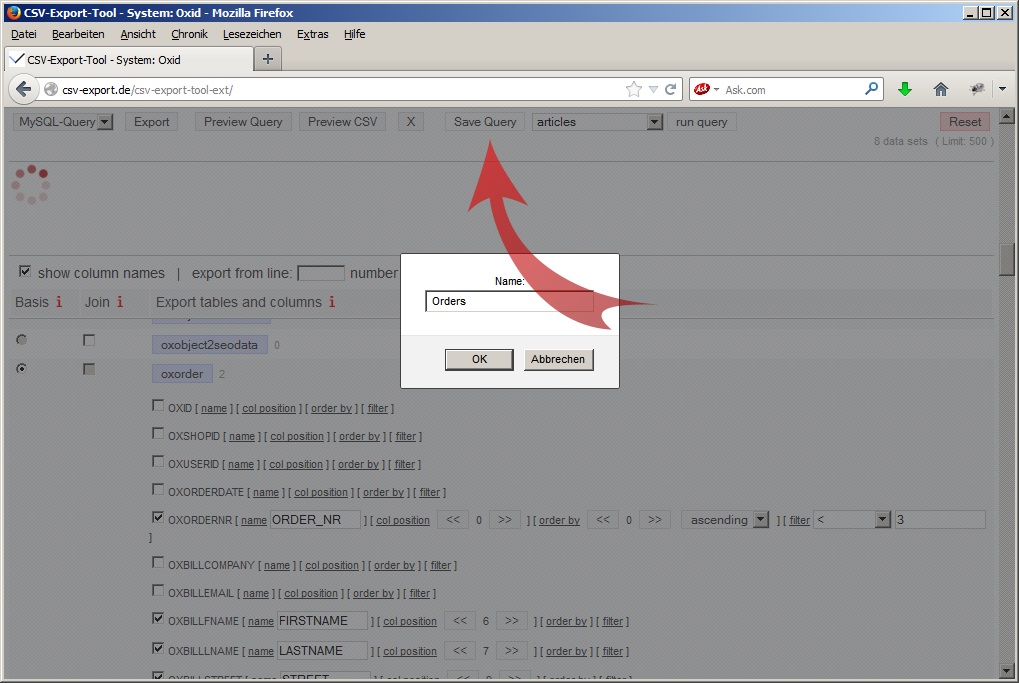Click the oxorder table label

click(x=182, y=374)
